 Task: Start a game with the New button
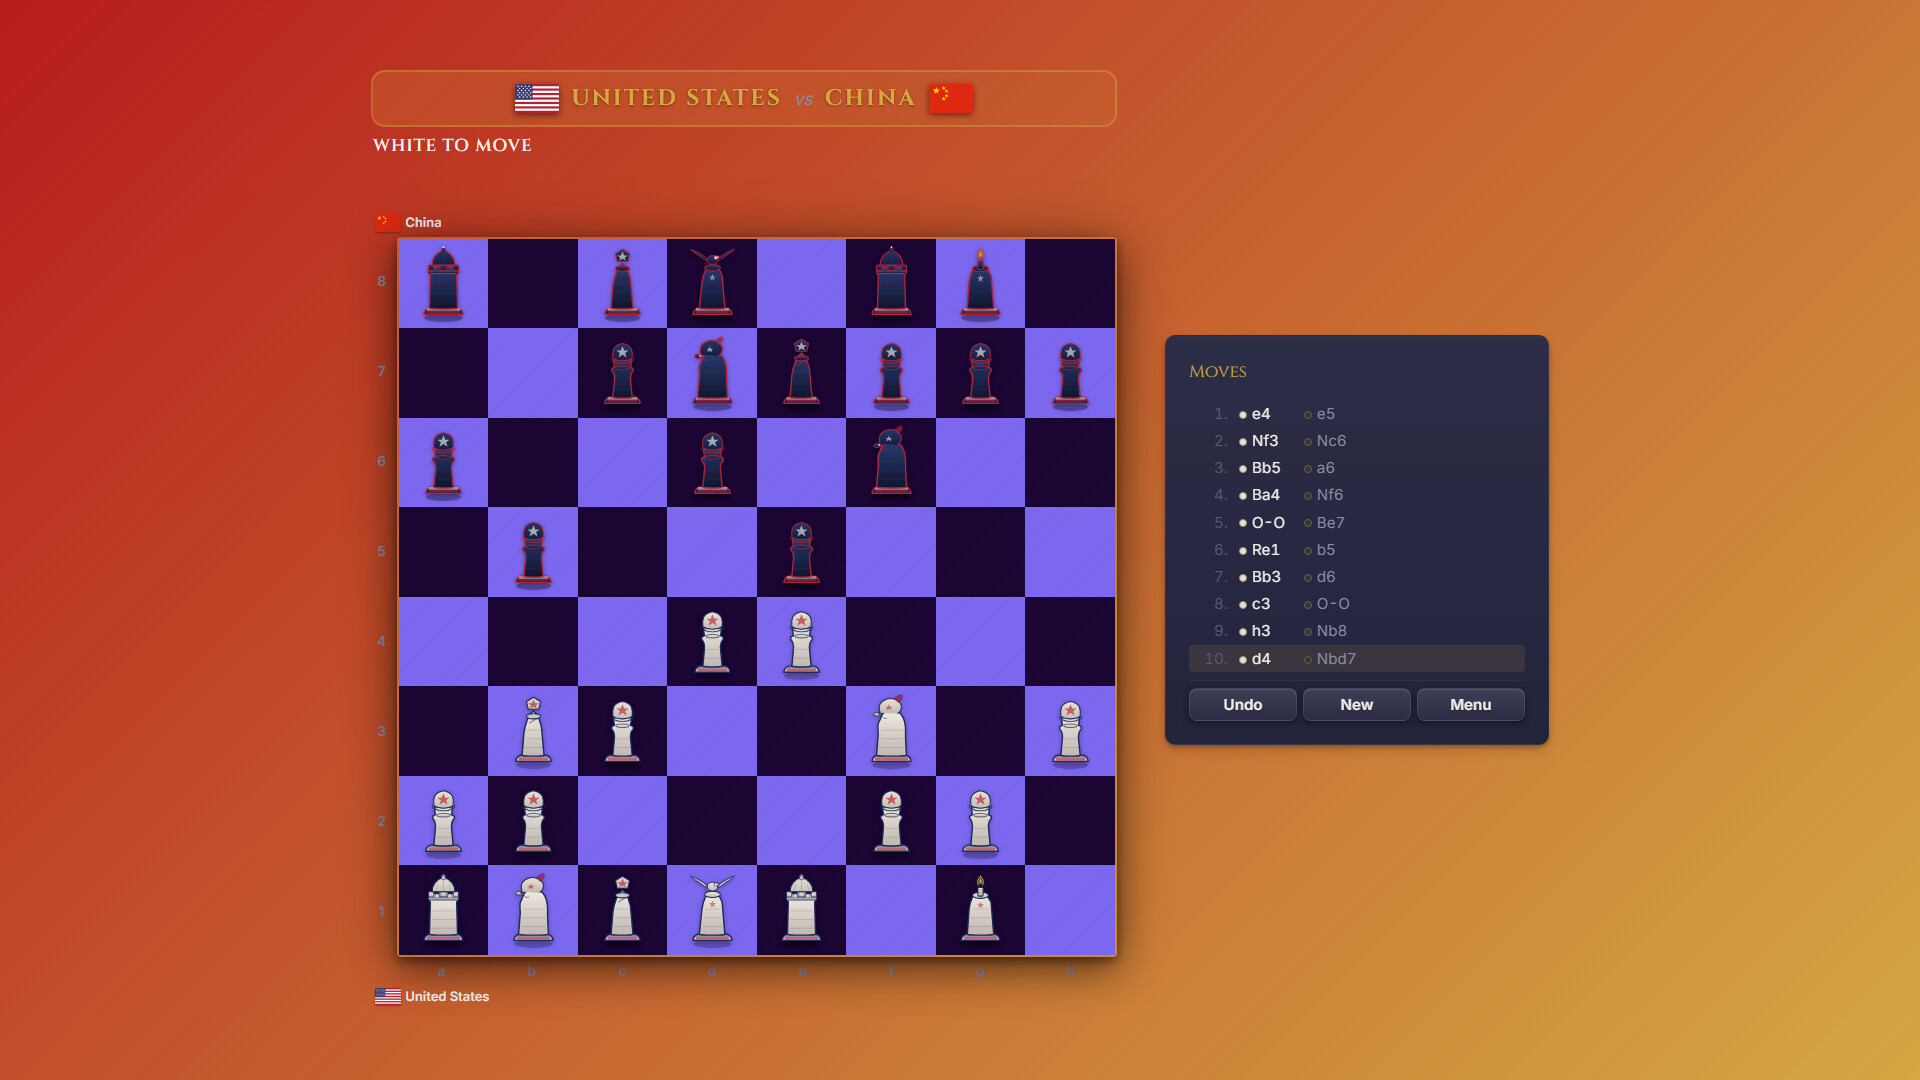pyautogui.click(x=1356, y=705)
